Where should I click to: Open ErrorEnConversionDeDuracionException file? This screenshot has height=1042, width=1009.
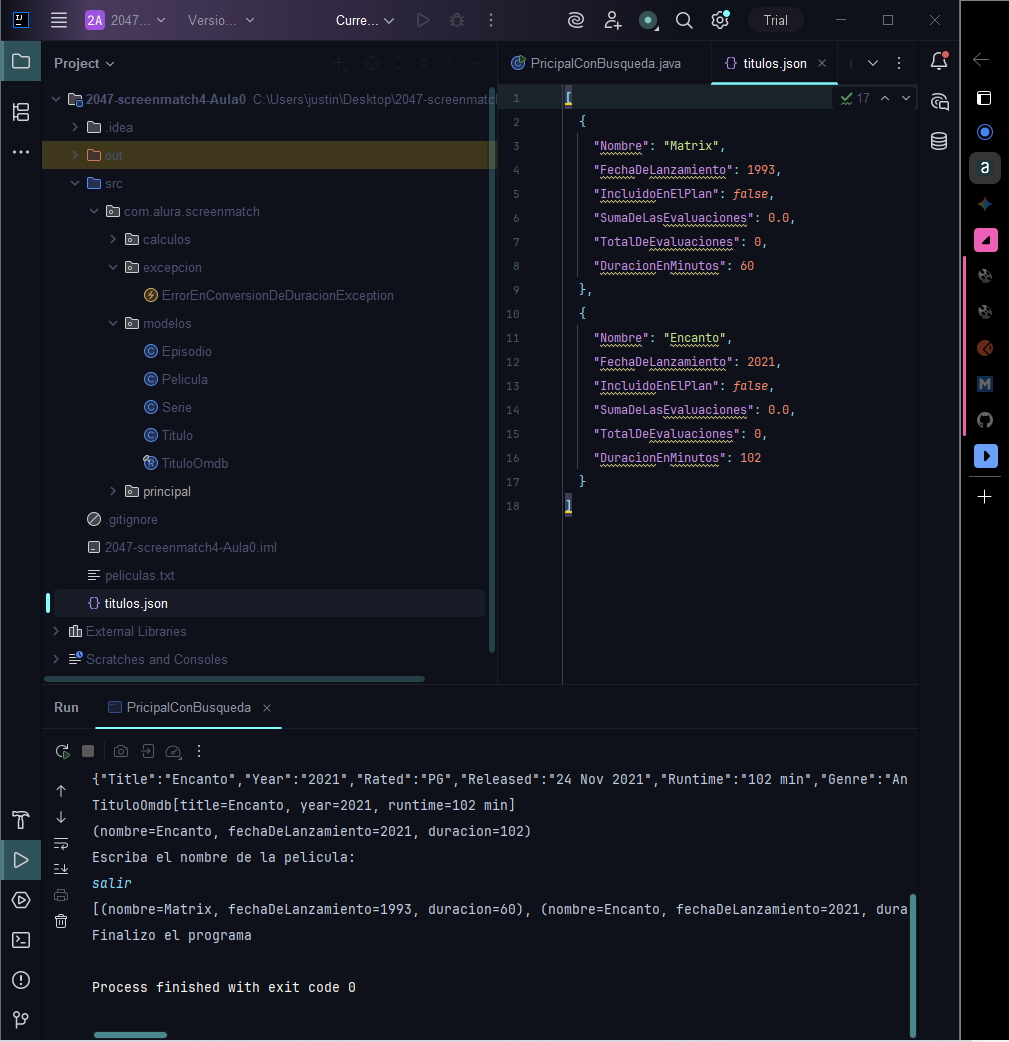pos(269,295)
